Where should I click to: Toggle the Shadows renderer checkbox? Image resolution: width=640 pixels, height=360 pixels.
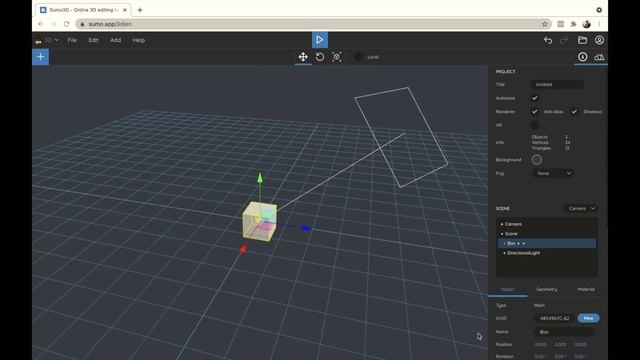[x=574, y=111]
